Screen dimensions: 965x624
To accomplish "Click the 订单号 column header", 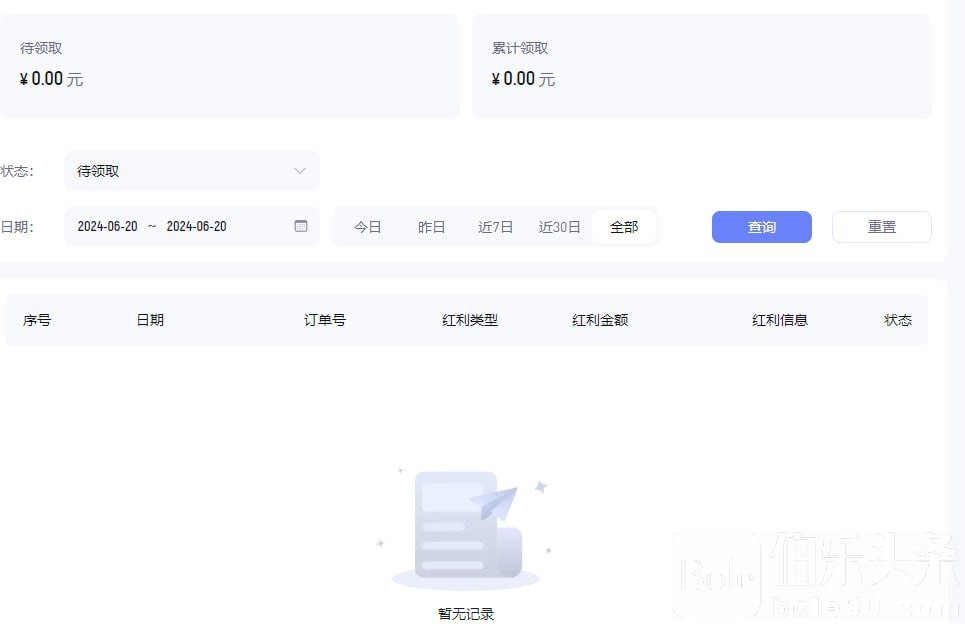I will click(x=325, y=320).
